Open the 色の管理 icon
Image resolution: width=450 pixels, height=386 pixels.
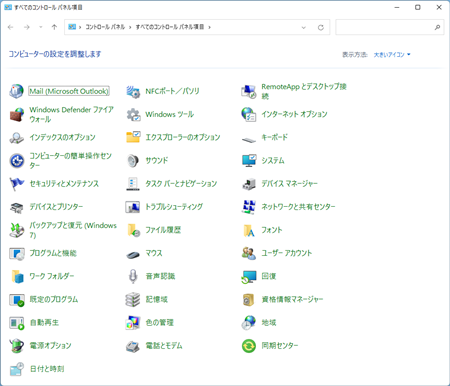(x=133, y=323)
